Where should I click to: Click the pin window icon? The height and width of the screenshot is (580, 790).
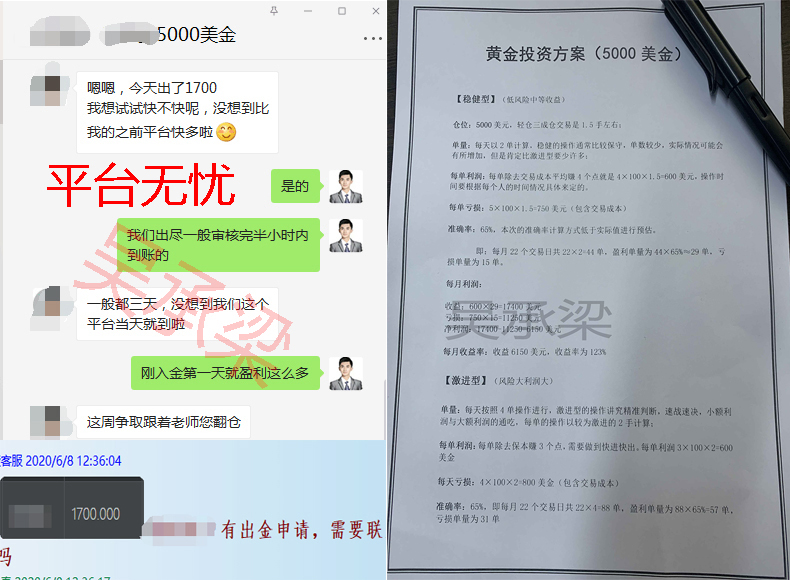pos(274,11)
